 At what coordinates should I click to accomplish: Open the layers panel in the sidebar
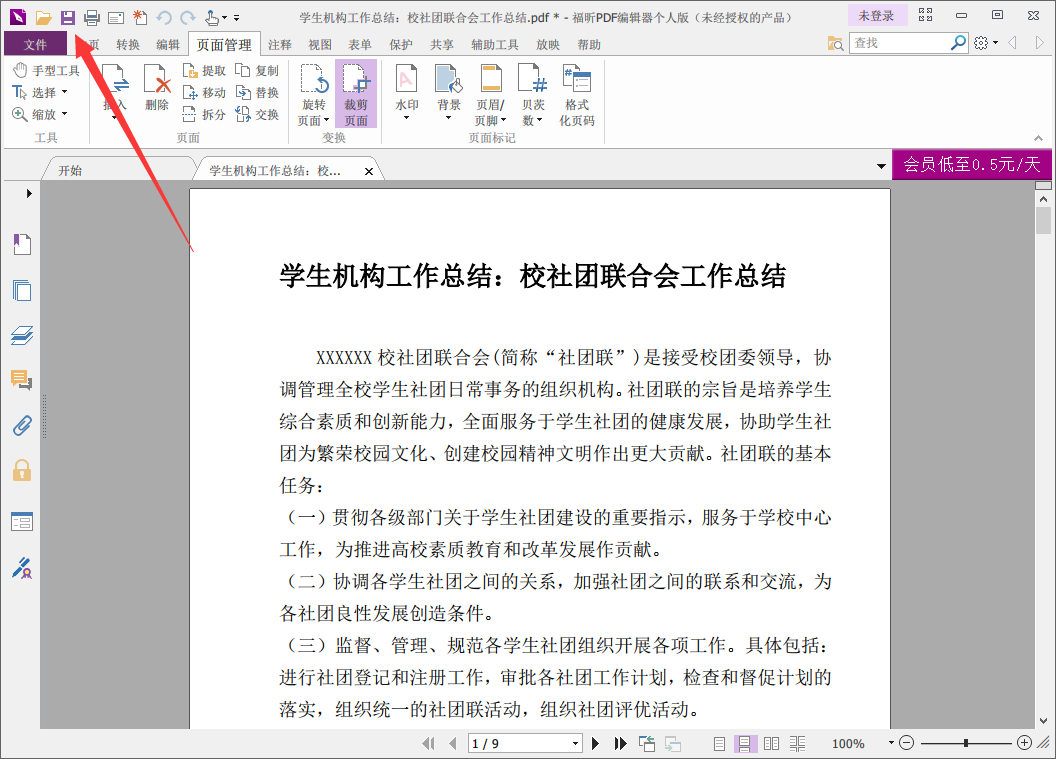[22, 335]
